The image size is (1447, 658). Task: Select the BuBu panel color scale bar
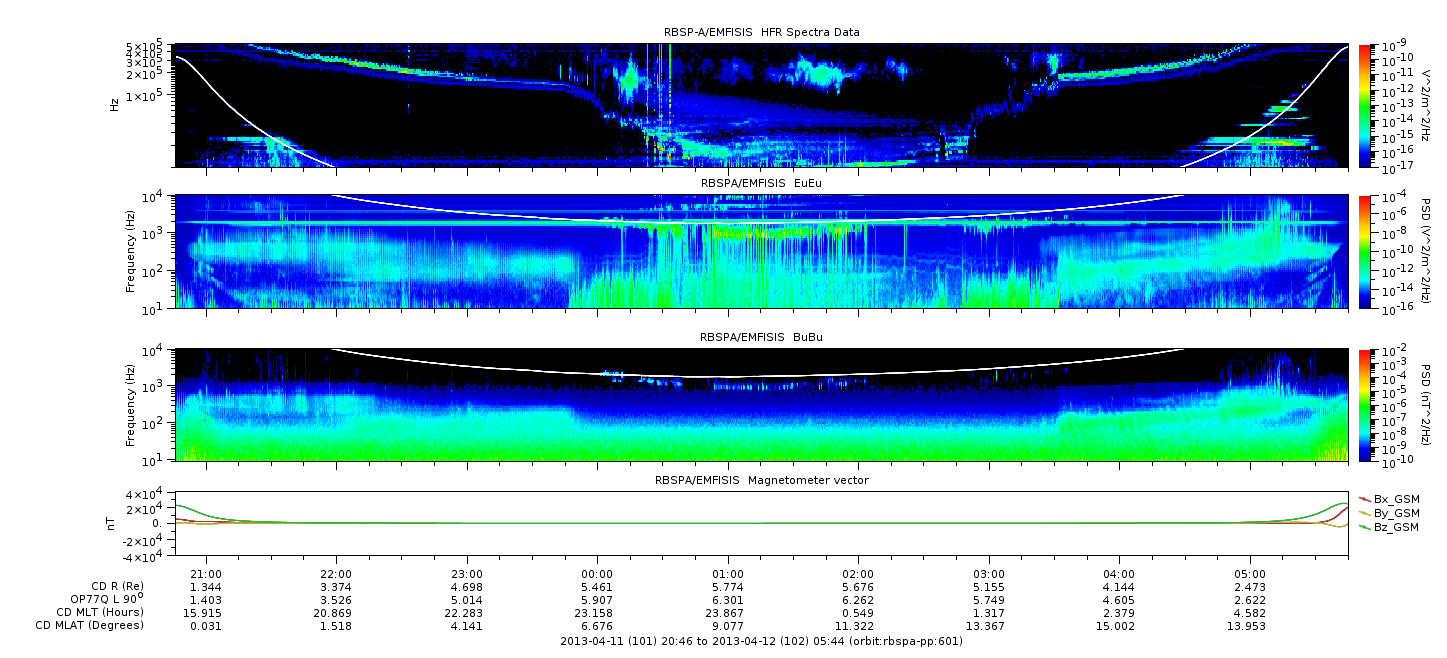[1364, 404]
